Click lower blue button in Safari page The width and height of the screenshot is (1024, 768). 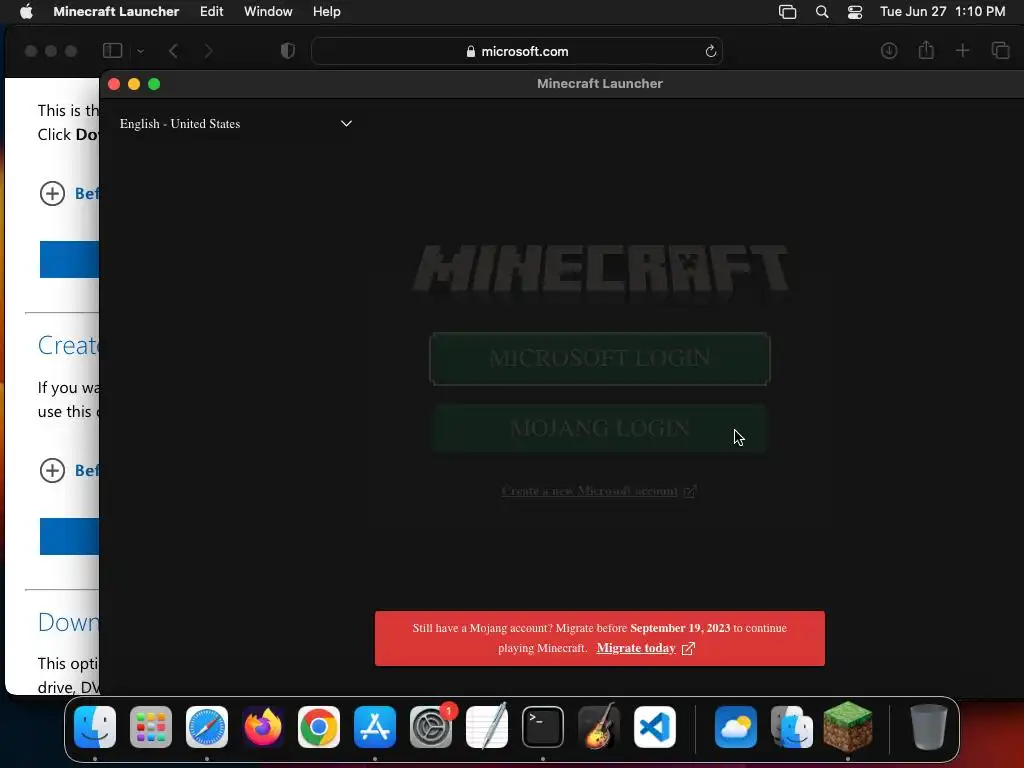coord(69,536)
